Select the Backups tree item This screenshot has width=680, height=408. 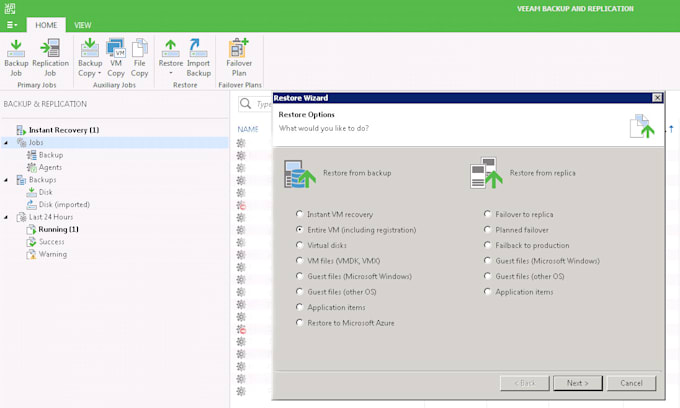coord(42,180)
